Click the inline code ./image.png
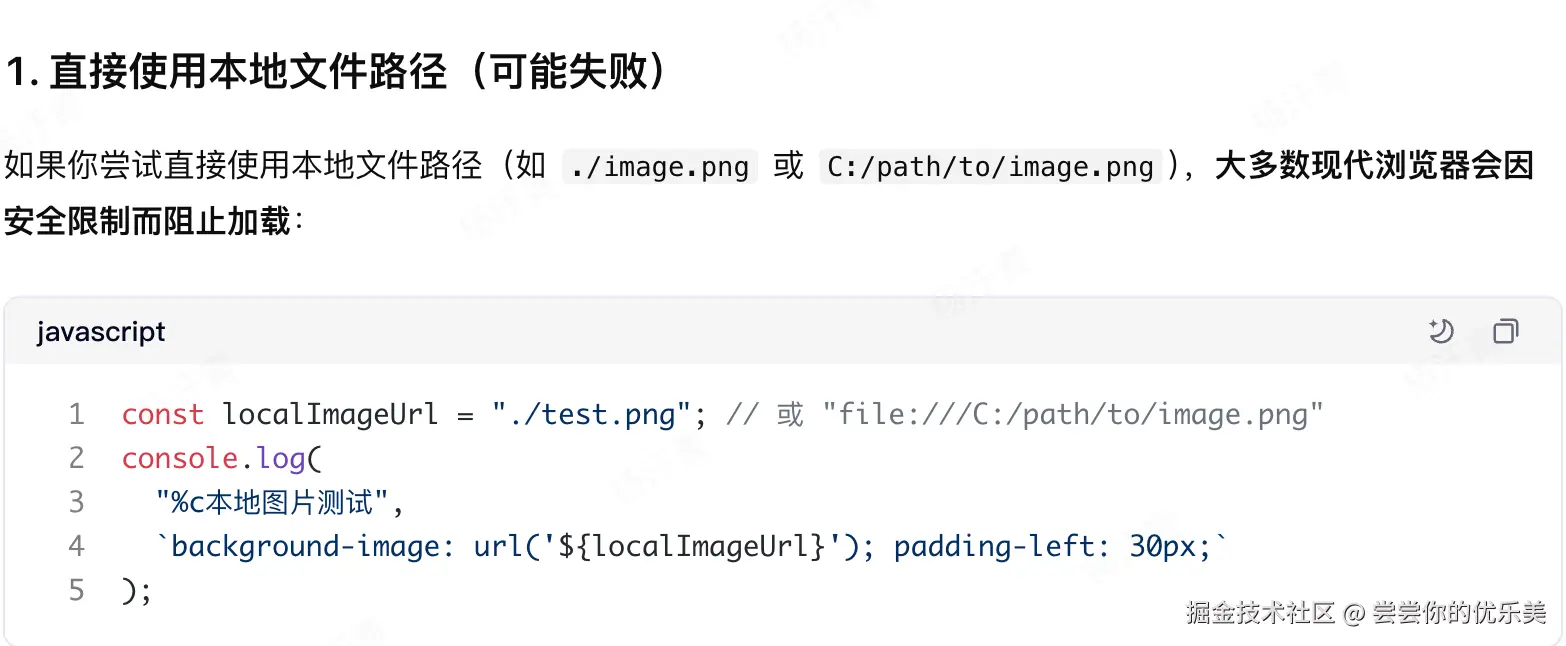1566x646 pixels. [660, 166]
